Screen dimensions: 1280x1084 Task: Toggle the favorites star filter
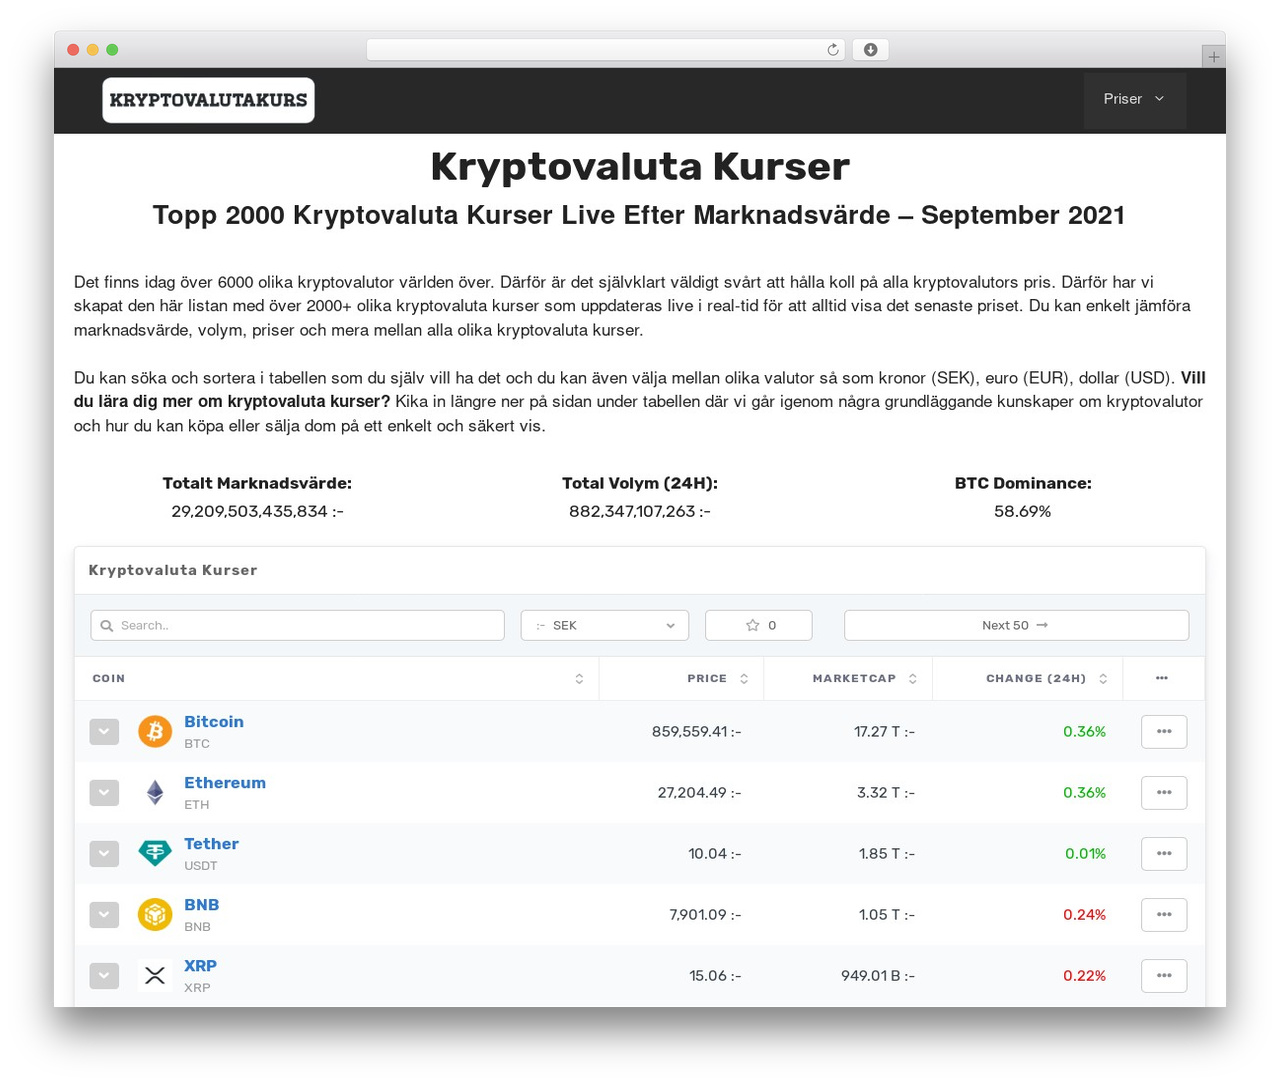click(x=759, y=625)
